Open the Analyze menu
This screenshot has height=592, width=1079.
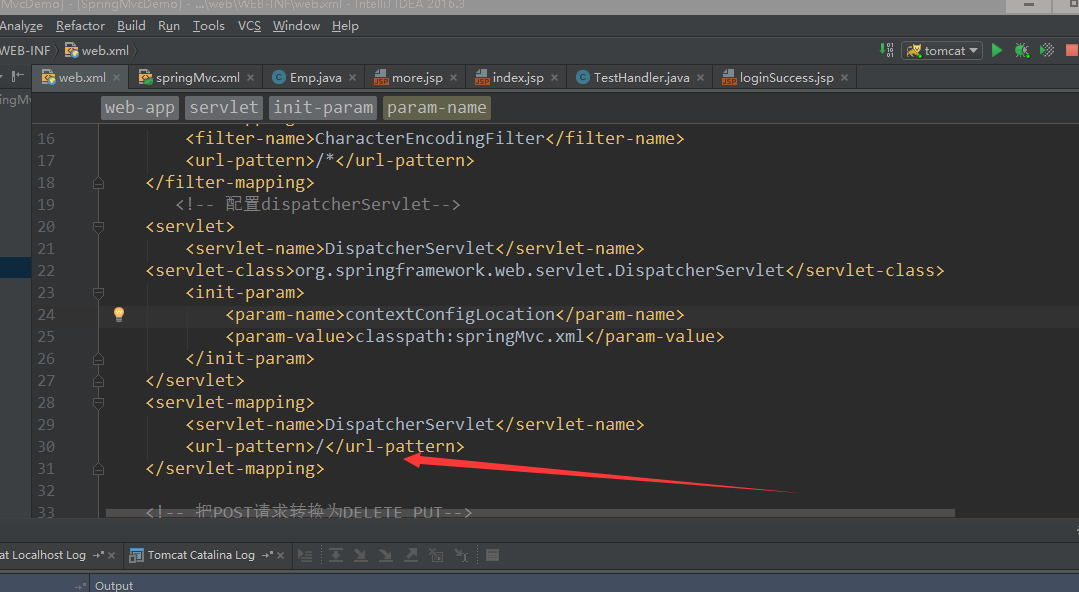tap(21, 25)
